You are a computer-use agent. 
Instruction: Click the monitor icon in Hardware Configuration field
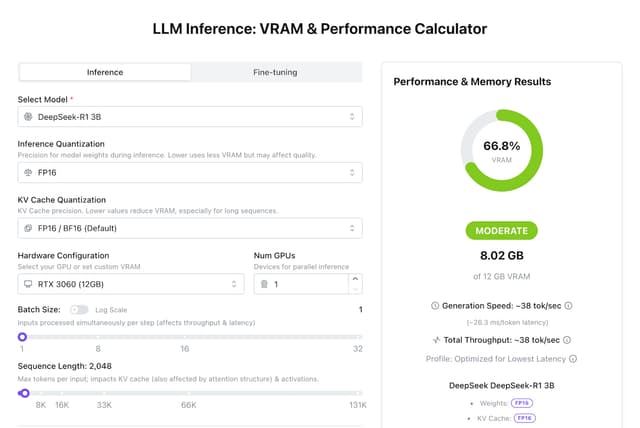(x=28, y=285)
